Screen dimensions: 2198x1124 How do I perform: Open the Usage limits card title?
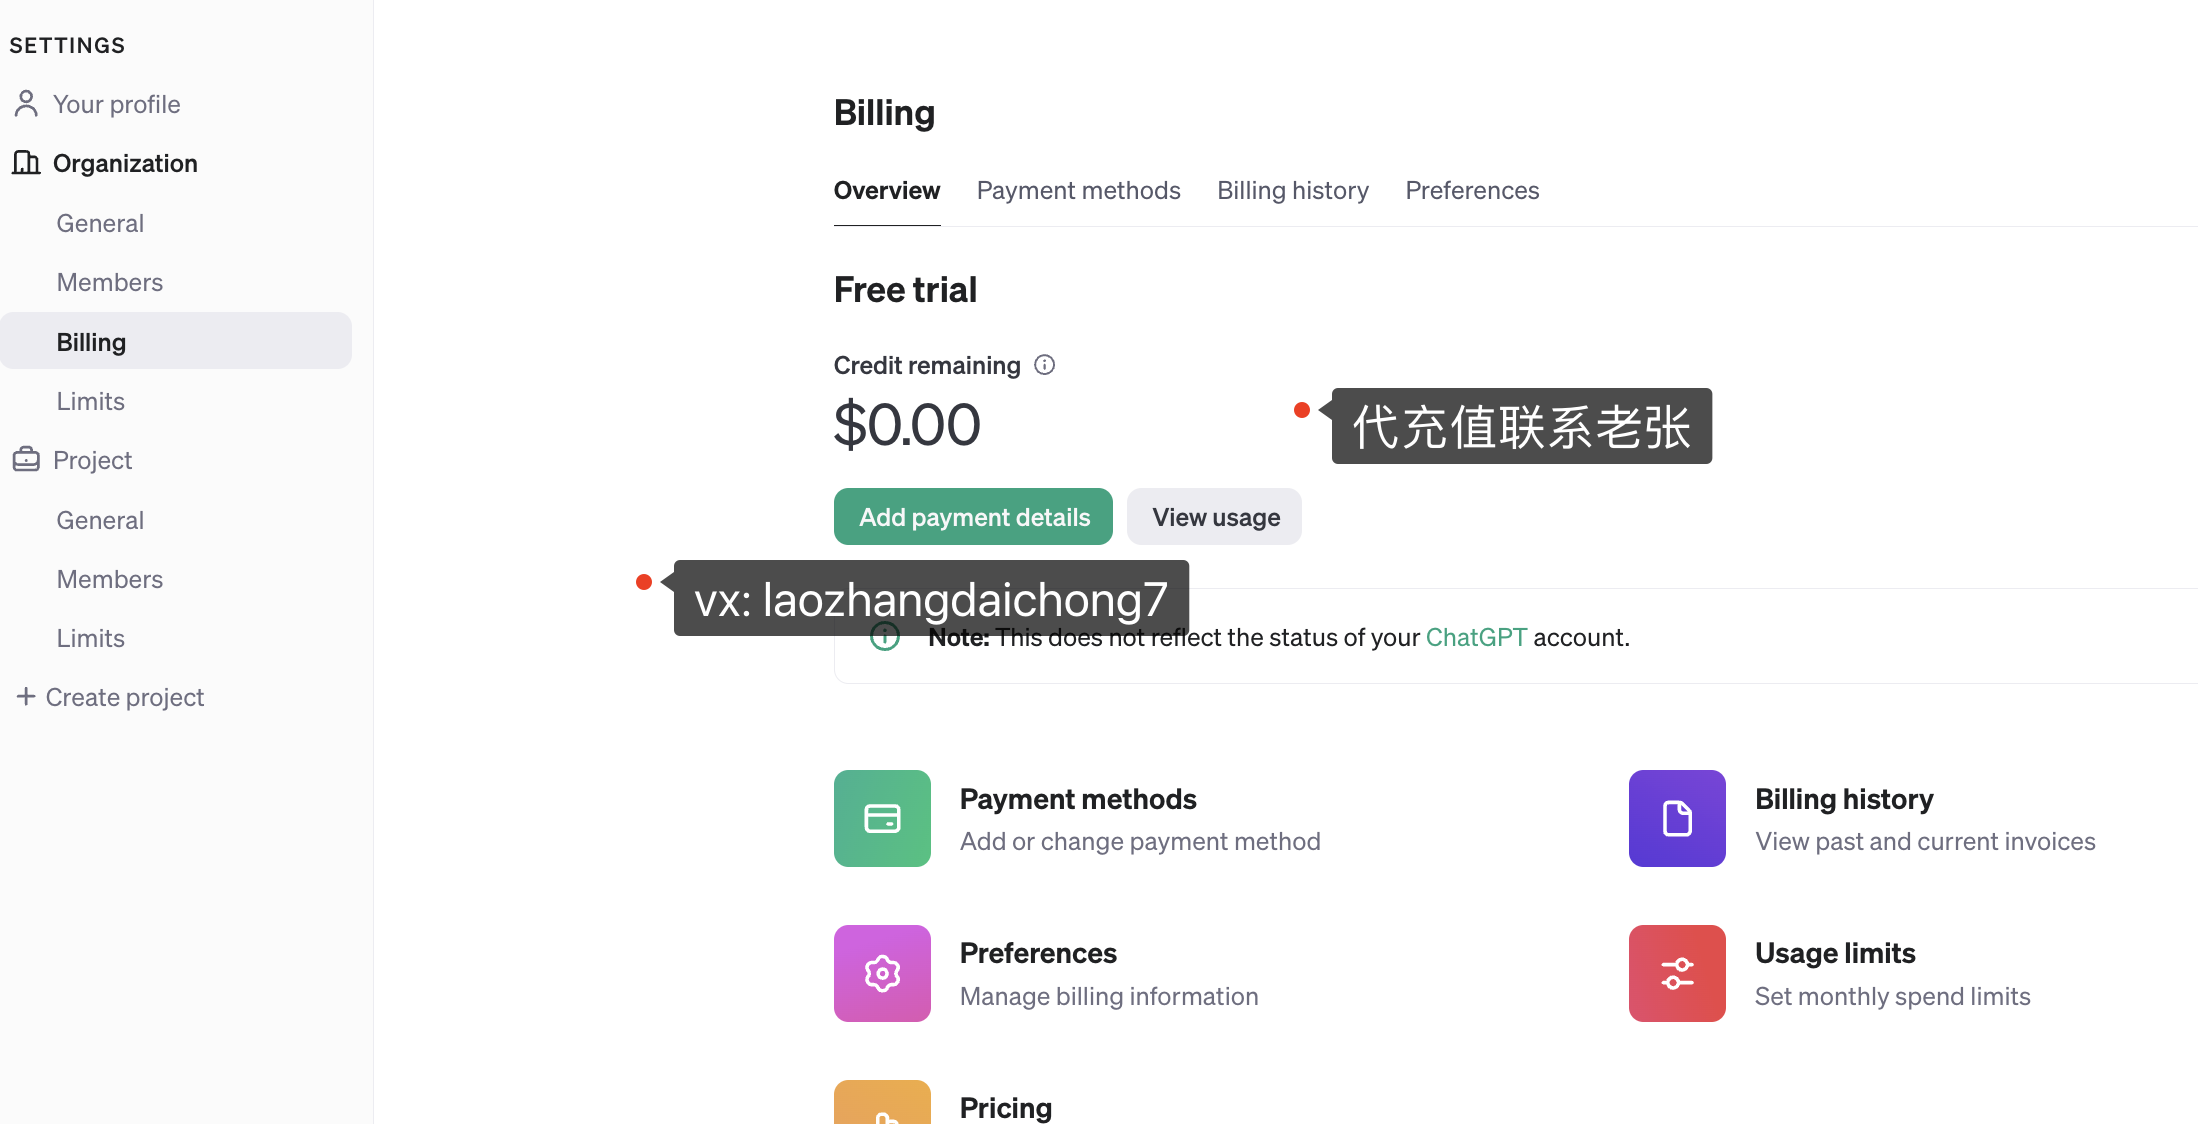click(1835, 953)
